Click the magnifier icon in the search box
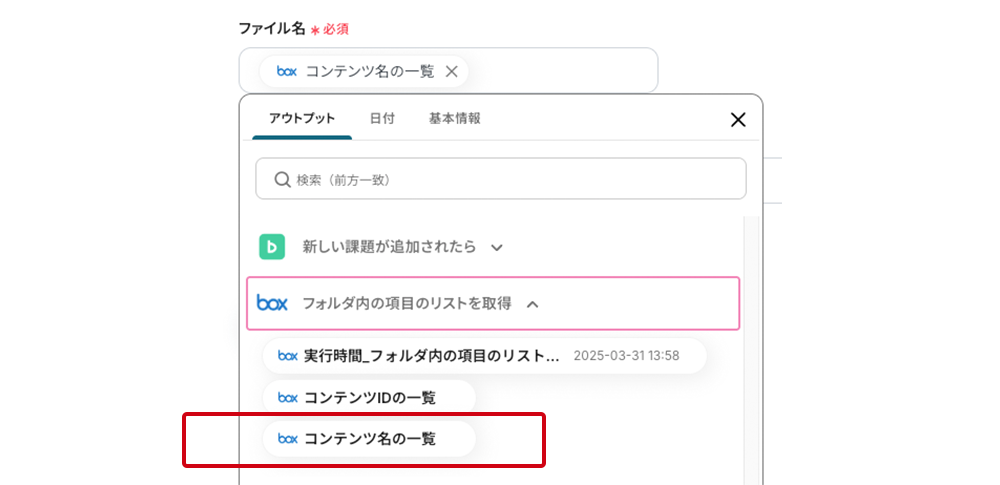This screenshot has height=485, width=1000. click(282, 180)
